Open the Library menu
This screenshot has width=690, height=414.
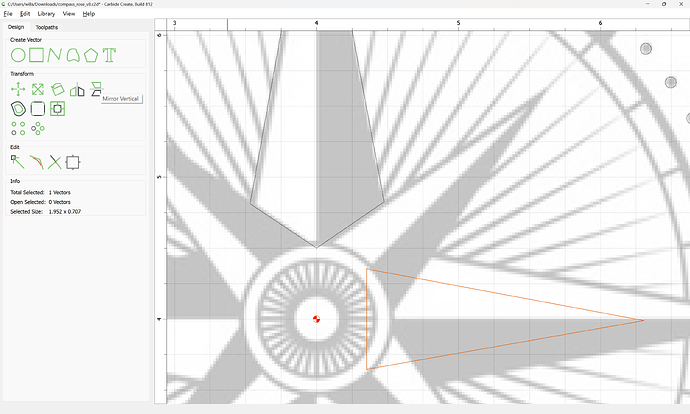click(46, 14)
